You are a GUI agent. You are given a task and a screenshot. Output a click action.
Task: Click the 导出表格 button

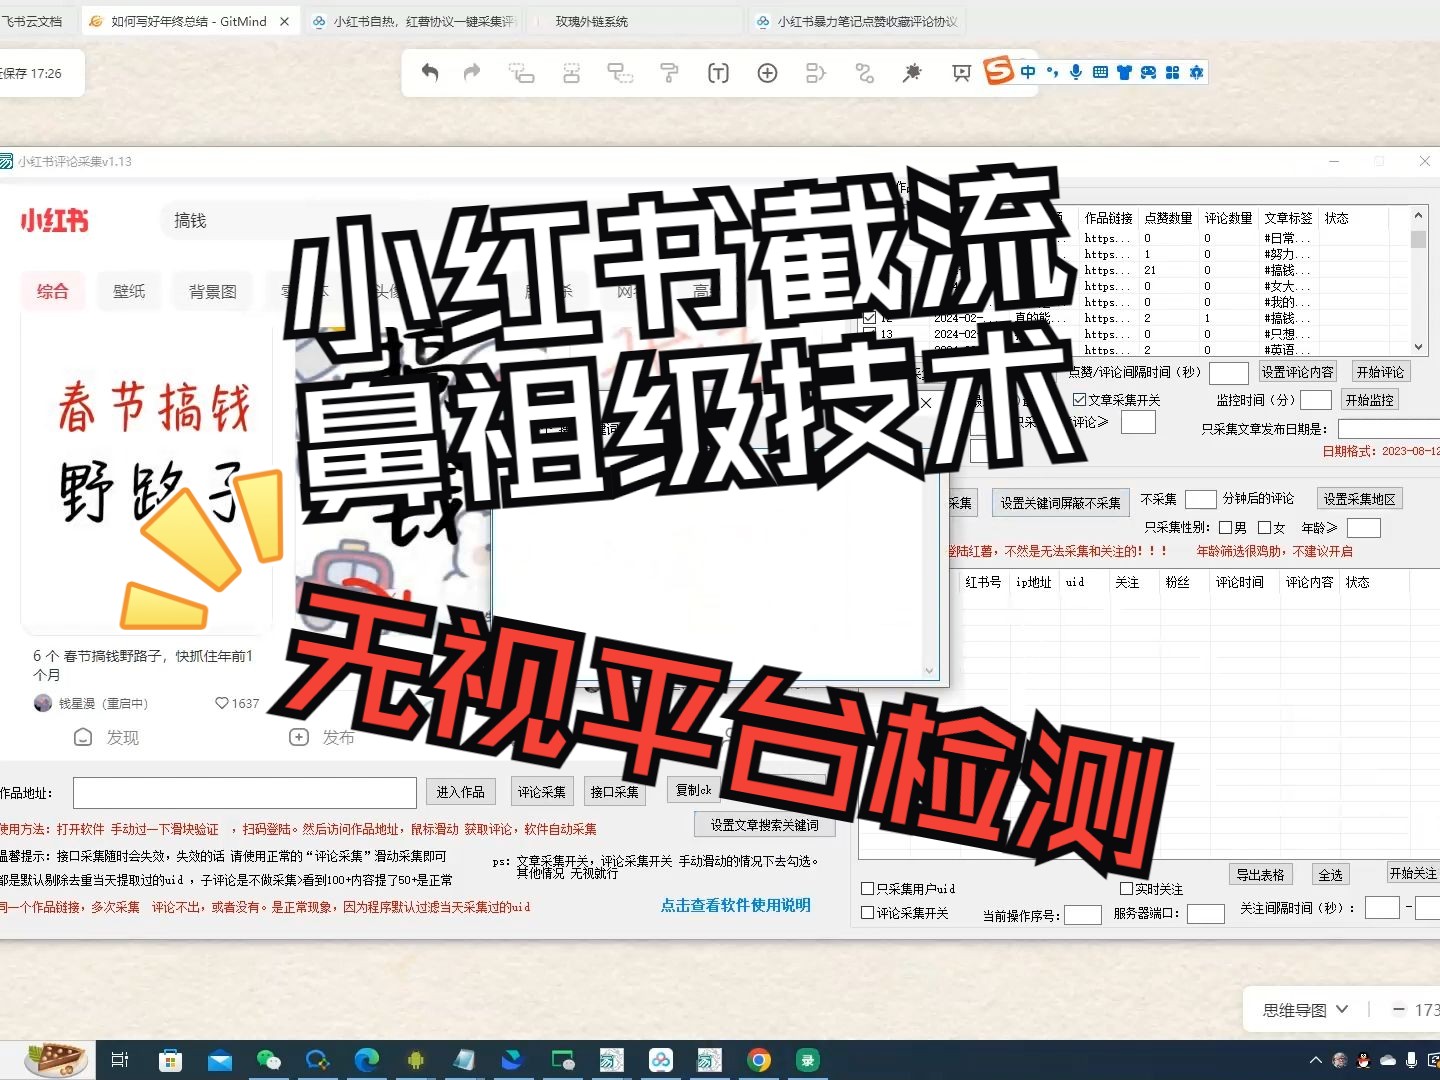point(1260,875)
